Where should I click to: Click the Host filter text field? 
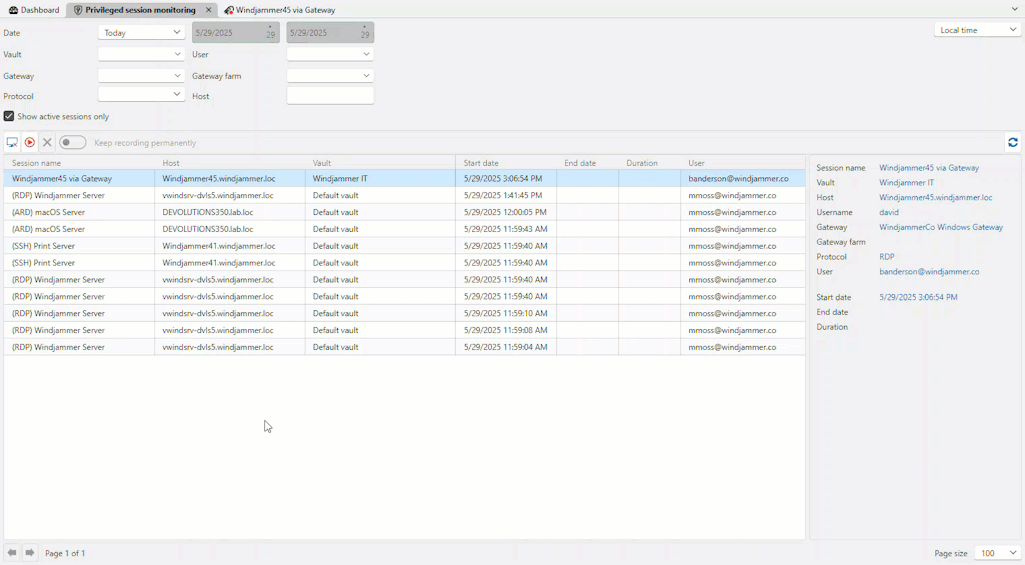(x=330, y=97)
